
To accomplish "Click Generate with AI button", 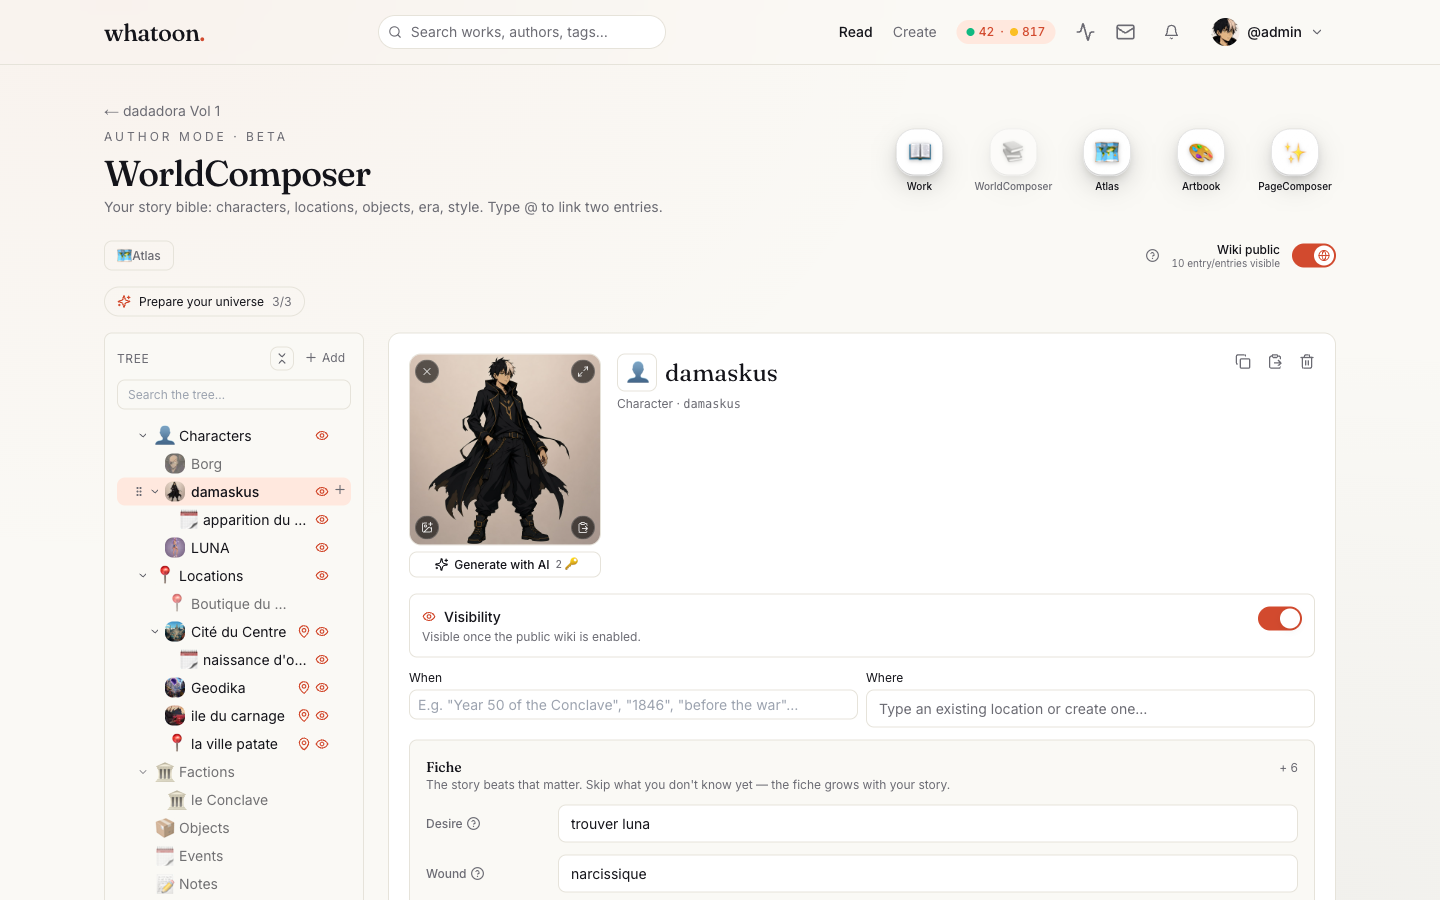I will pyautogui.click(x=505, y=565).
